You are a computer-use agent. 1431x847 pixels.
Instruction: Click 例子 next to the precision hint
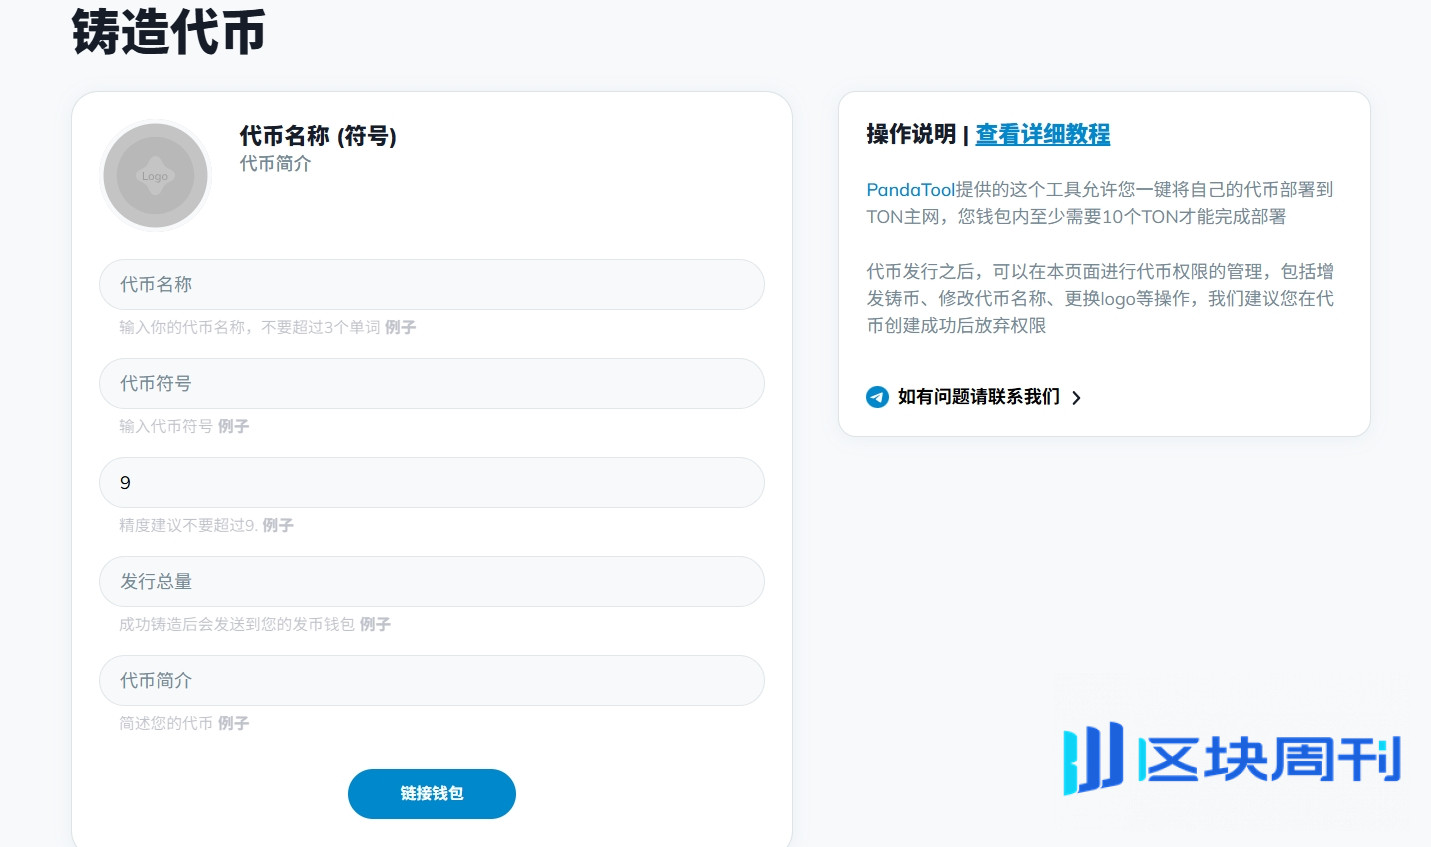coord(278,525)
